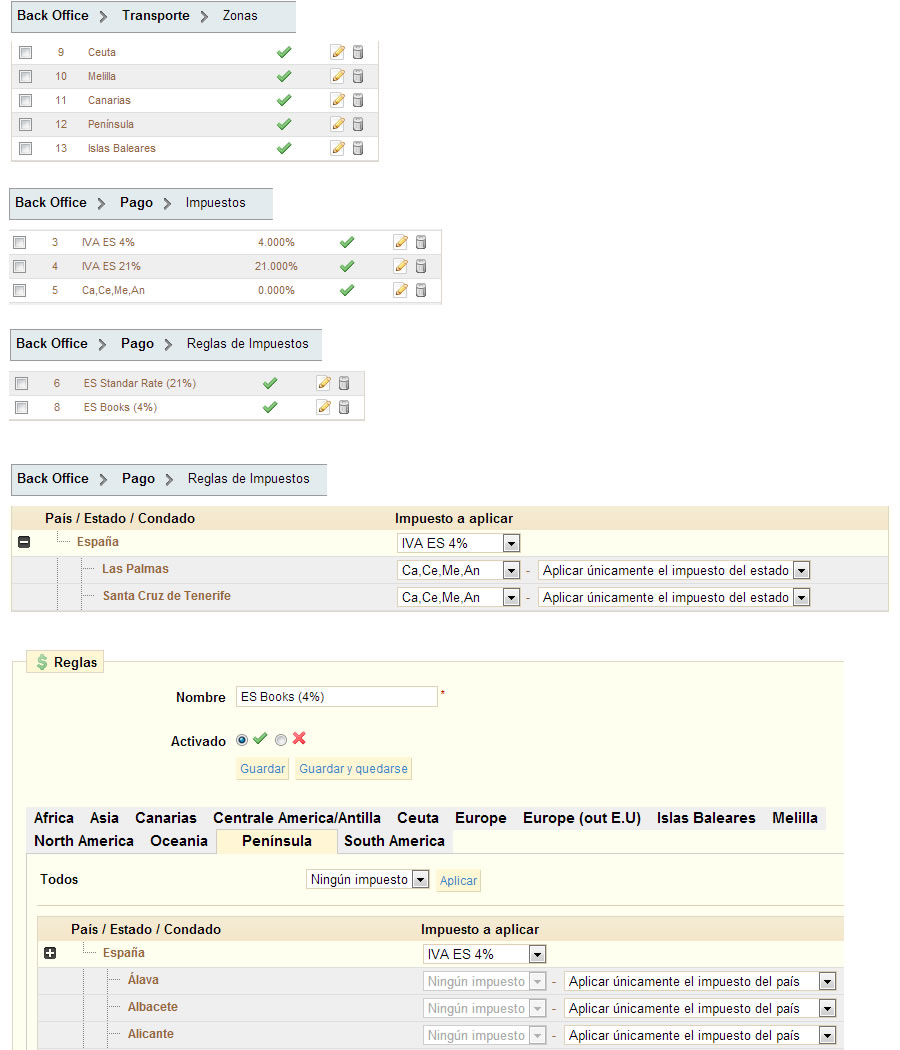Screen dimensions: 900x1050
Task: Open Pago in the Impuestos breadcrumb
Action: pos(137,202)
